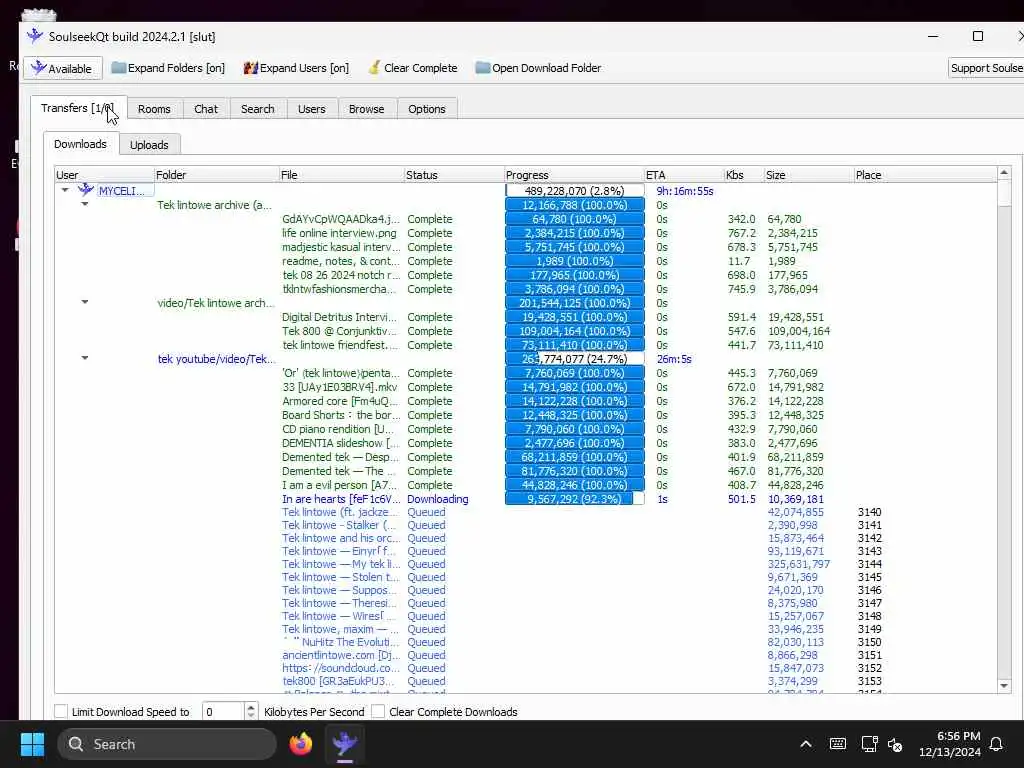The image size is (1024, 768).
Task: Click the people icon on Expand Users
Action: point(251,68)
